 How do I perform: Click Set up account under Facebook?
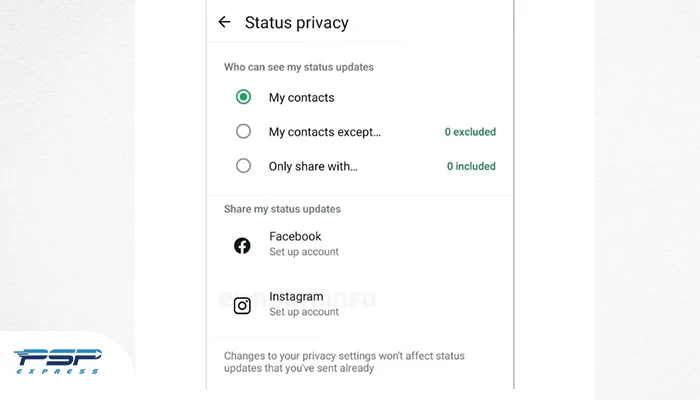(x=304, y=252)
